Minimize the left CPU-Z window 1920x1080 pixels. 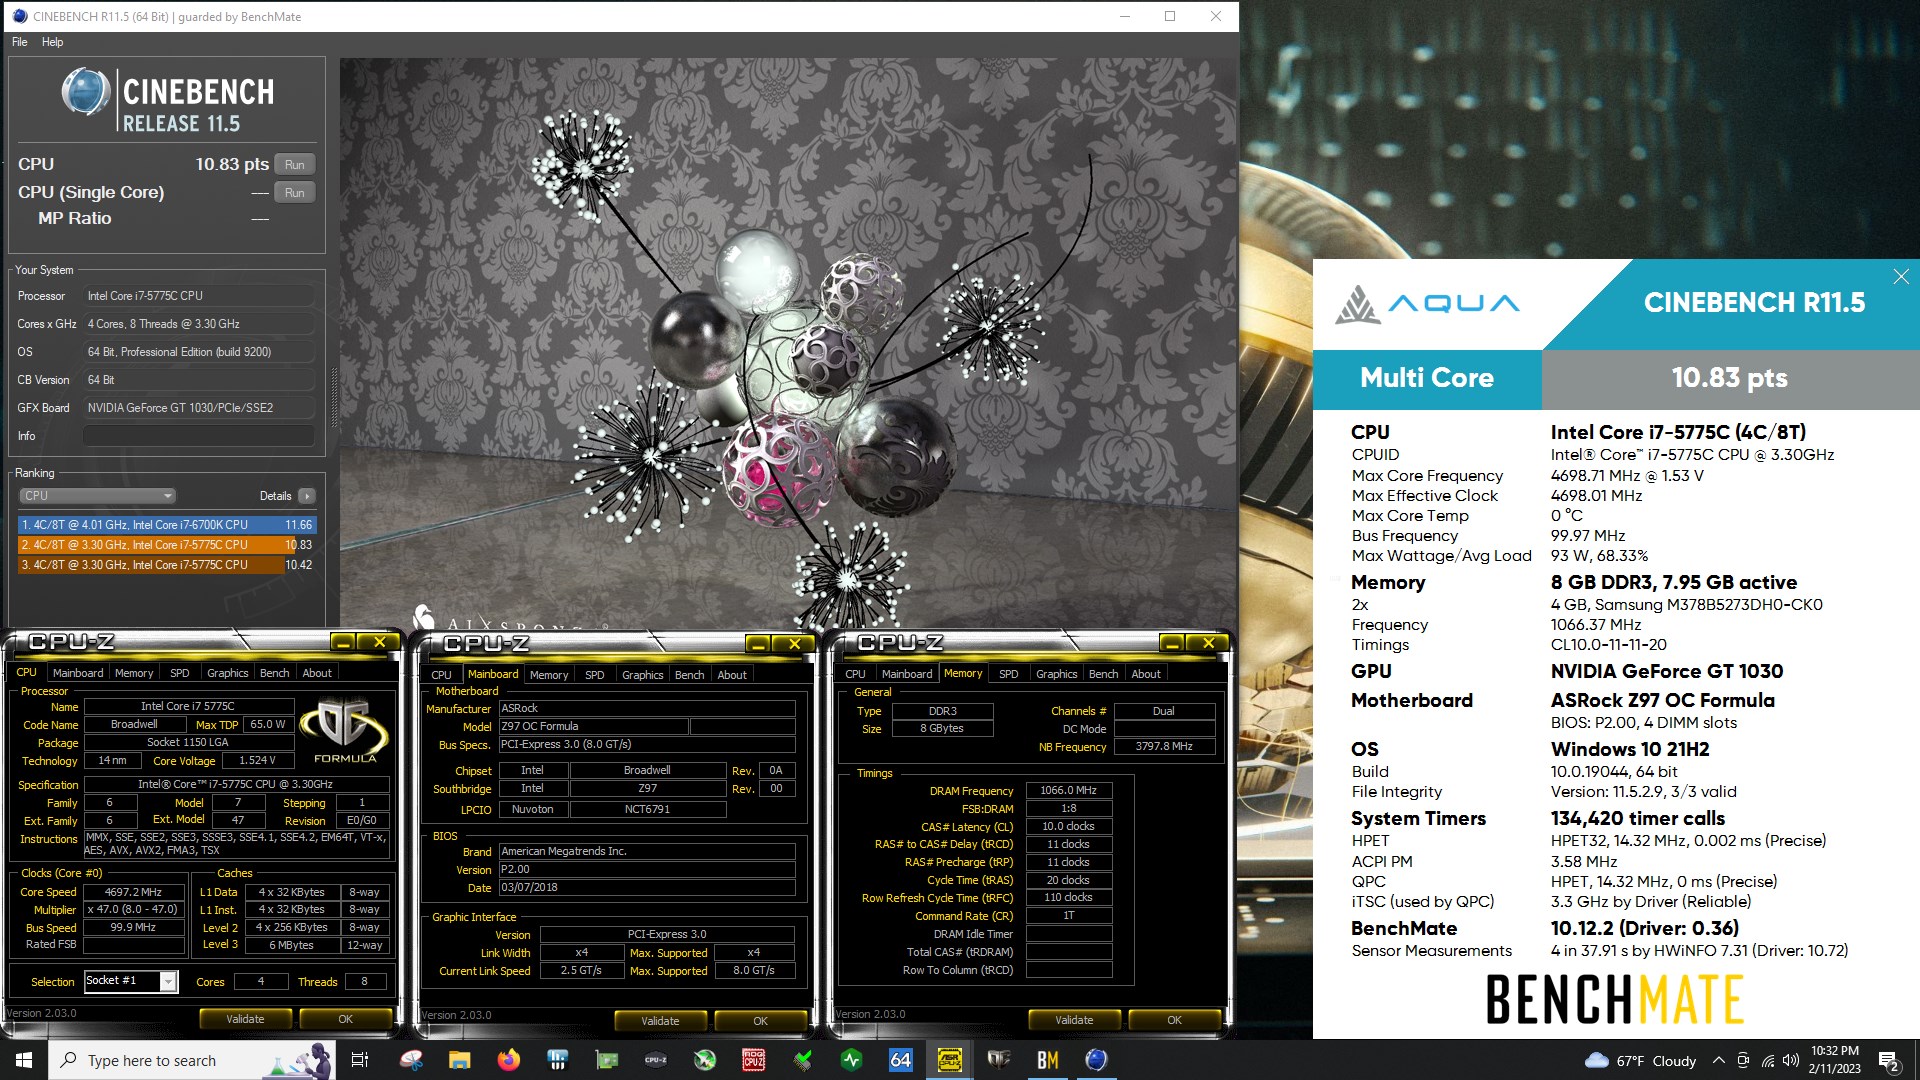pyautogui.click(x=343, y=642)
